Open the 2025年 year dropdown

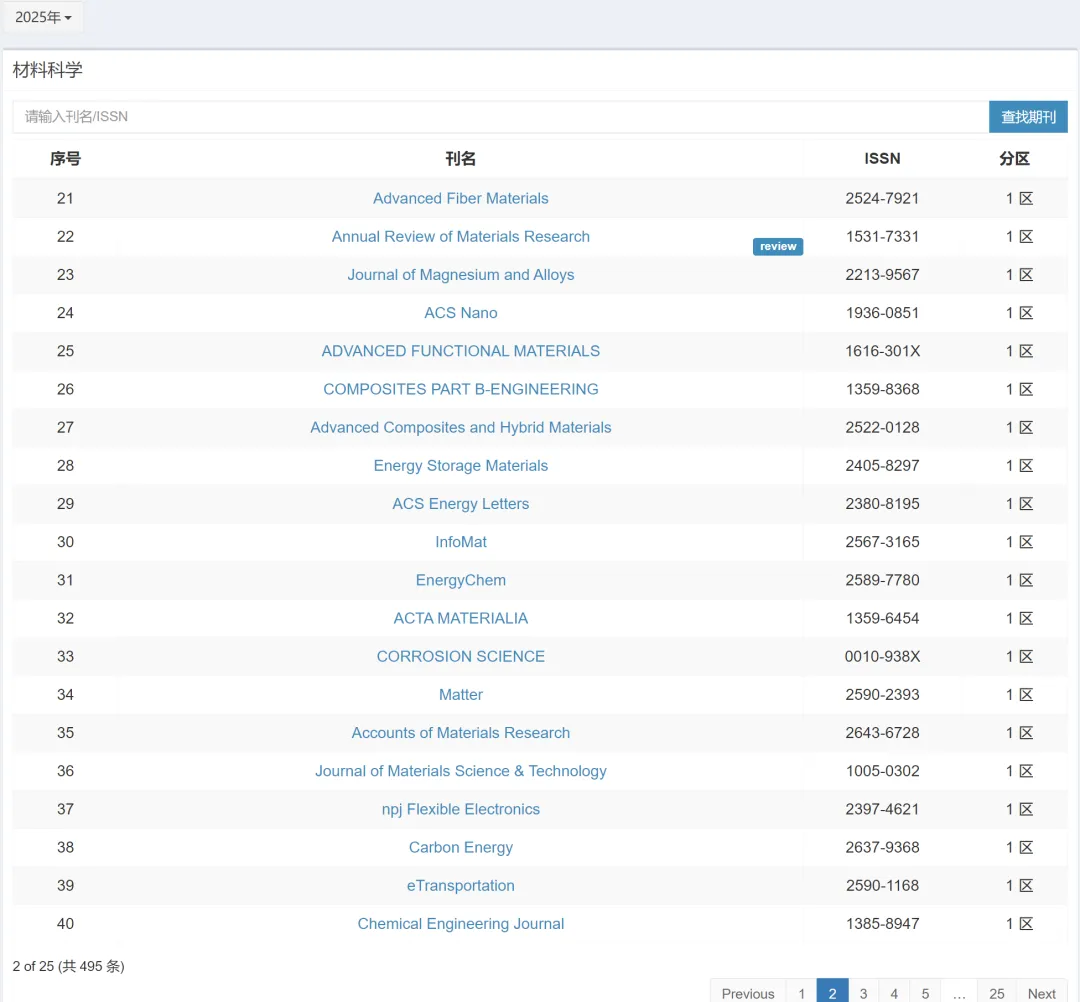click(x=43, y=17)
